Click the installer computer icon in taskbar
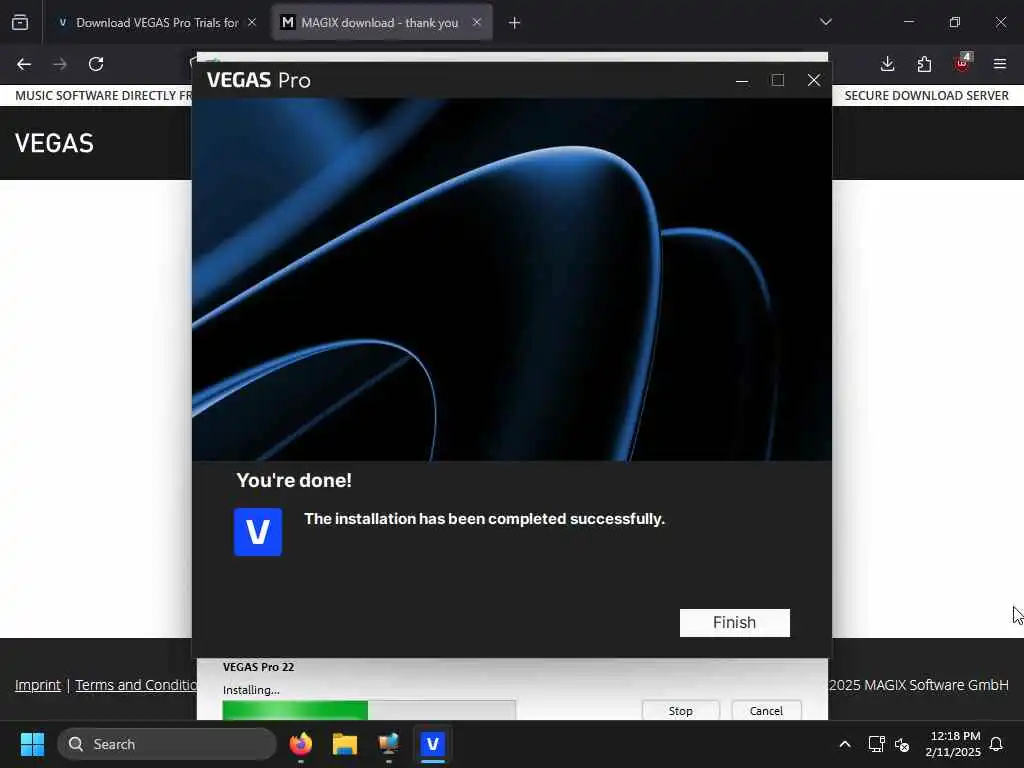The width and height of the screenshot is (1024, 768). coord(389,744)
